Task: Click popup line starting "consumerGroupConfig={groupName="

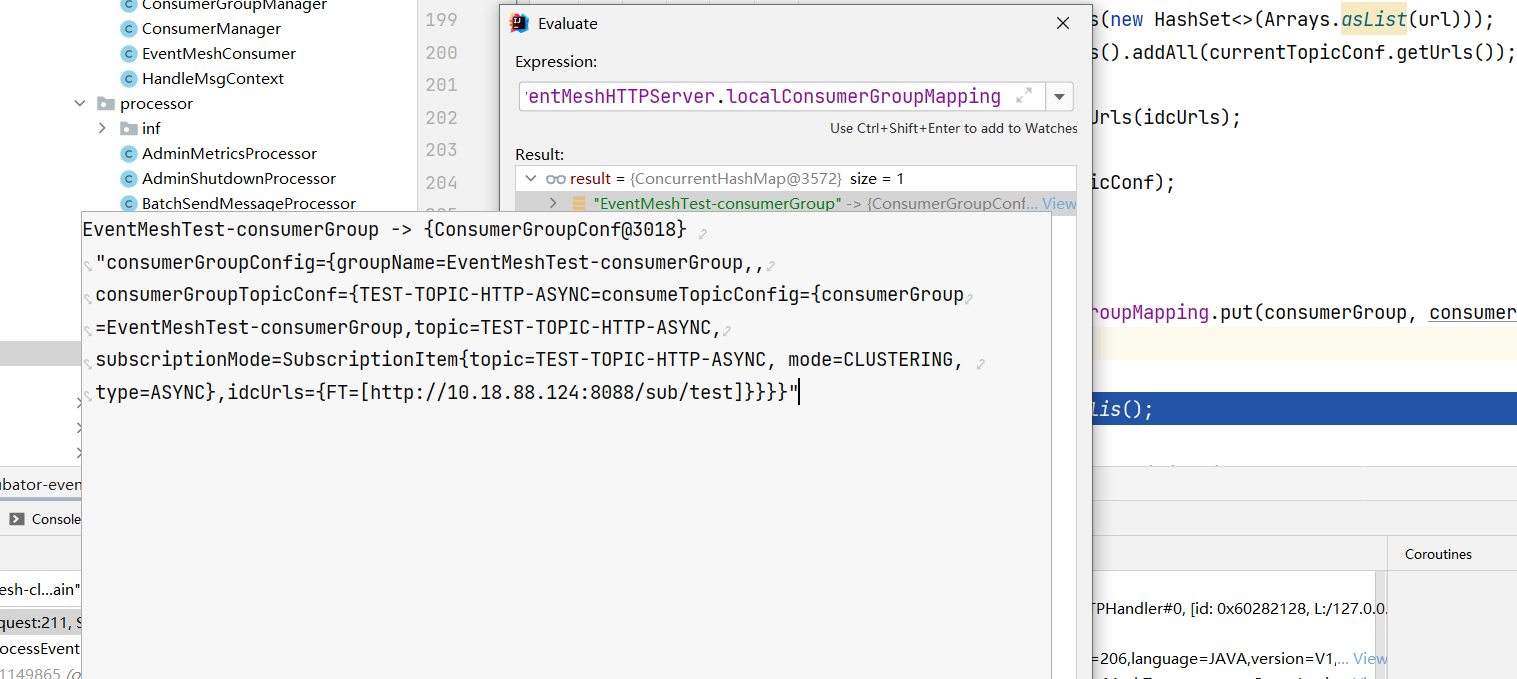Action: click(430, 264)
